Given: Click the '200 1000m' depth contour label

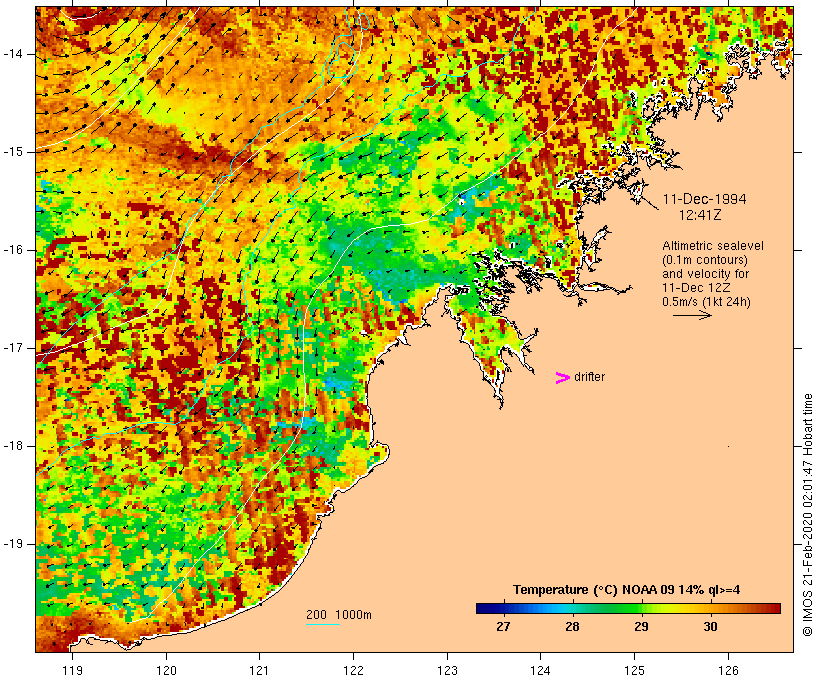Looking at the screenshot, I should point(338,614).
